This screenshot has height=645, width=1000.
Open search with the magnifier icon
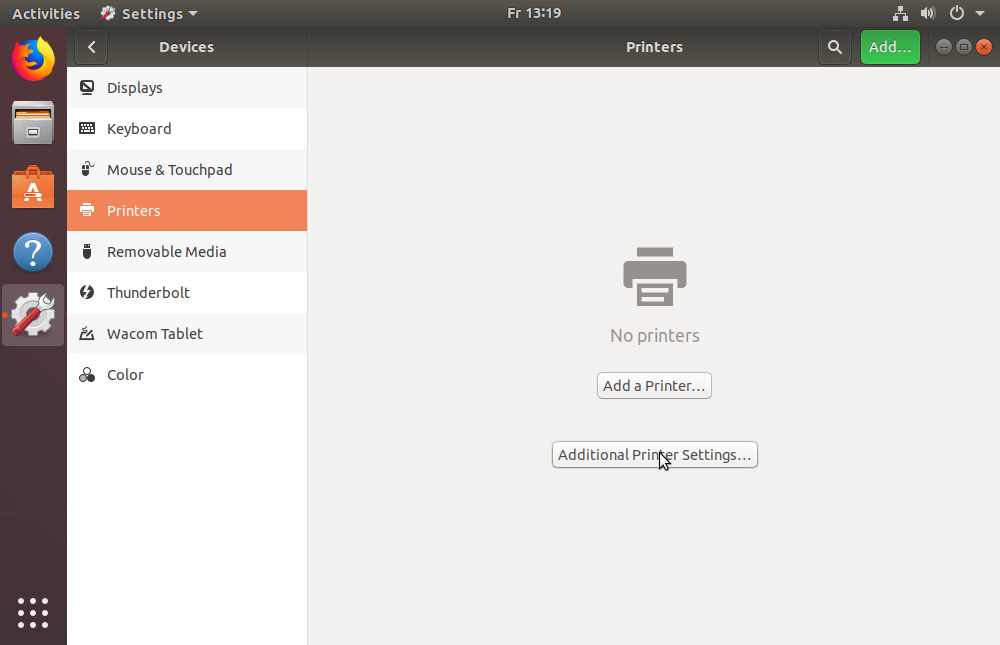coord(834,47)
